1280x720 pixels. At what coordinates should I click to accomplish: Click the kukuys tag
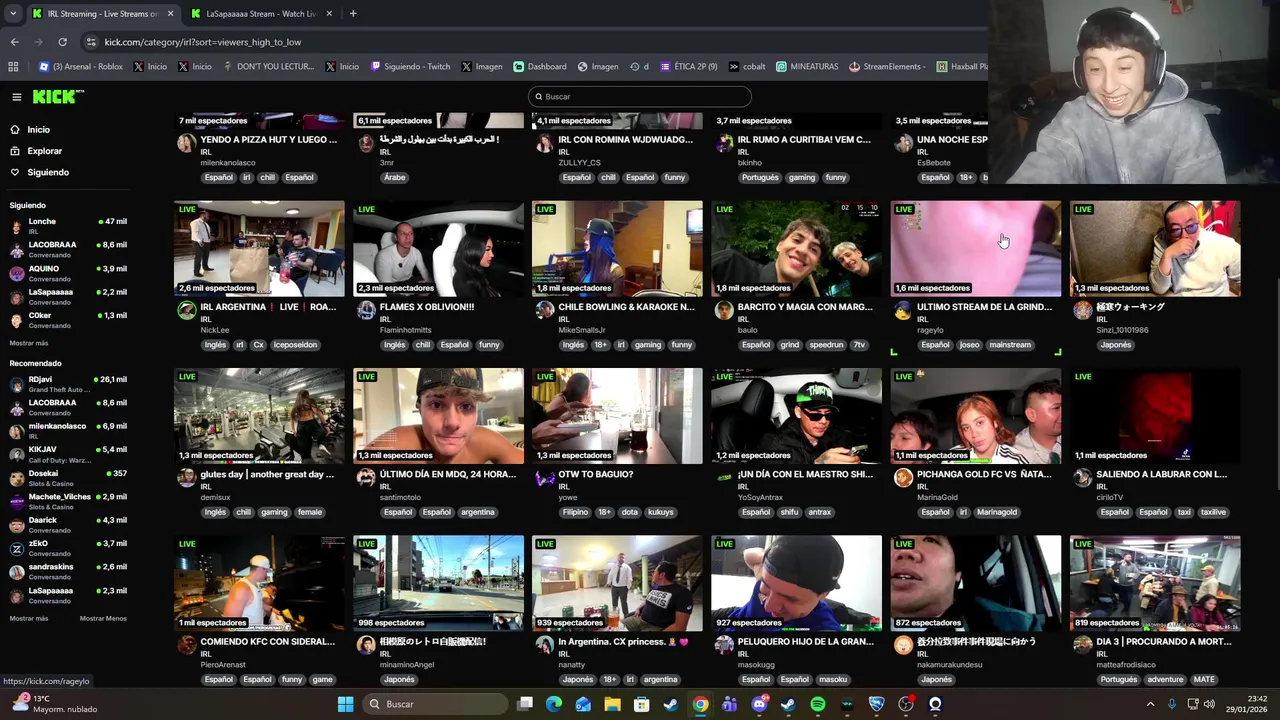click(660, 512)
